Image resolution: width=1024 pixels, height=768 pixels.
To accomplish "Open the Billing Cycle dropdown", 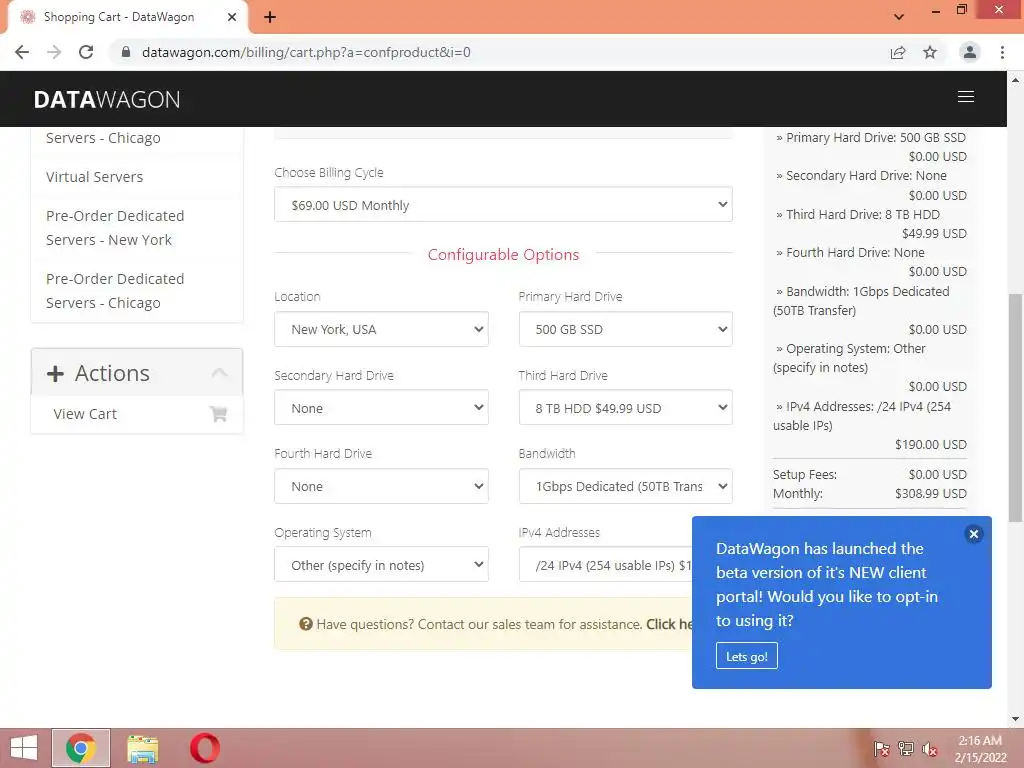I will (503, 204).
